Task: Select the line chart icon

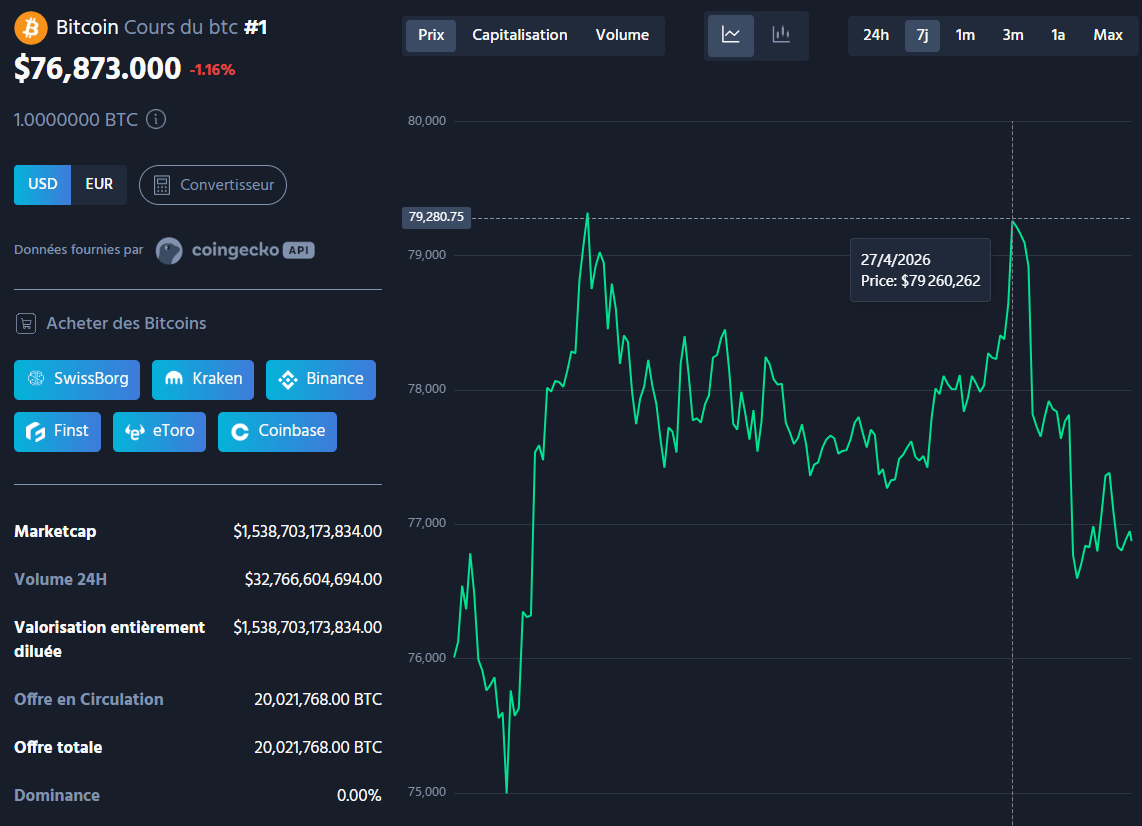Action: coord(731,36)
